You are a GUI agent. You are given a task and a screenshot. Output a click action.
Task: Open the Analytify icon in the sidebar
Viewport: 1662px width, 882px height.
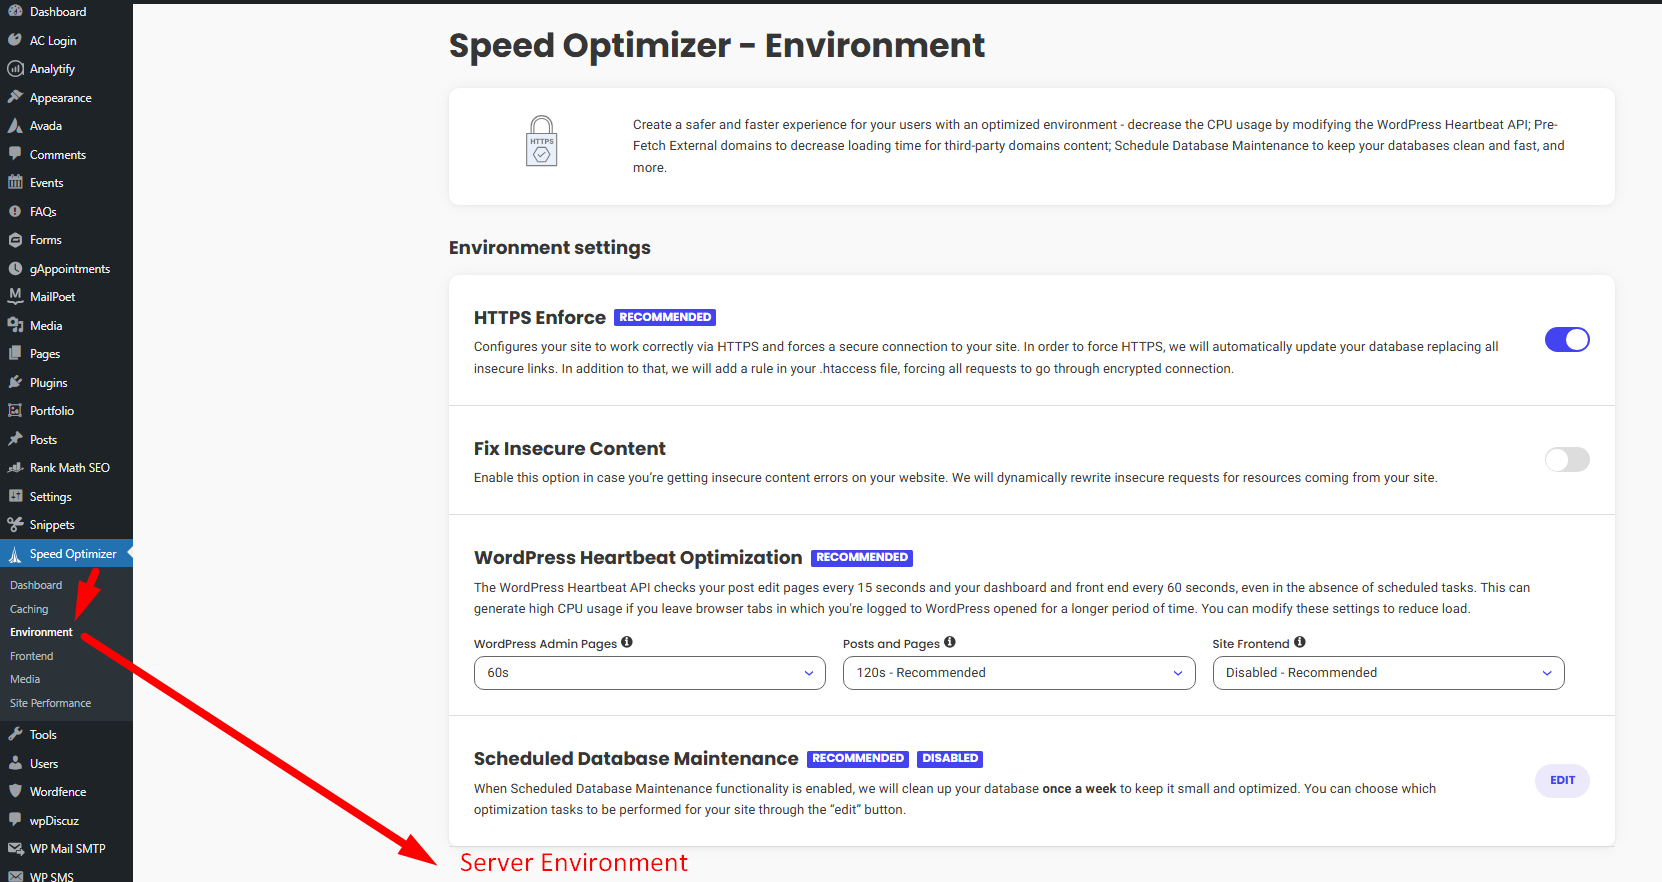point(15,69)
